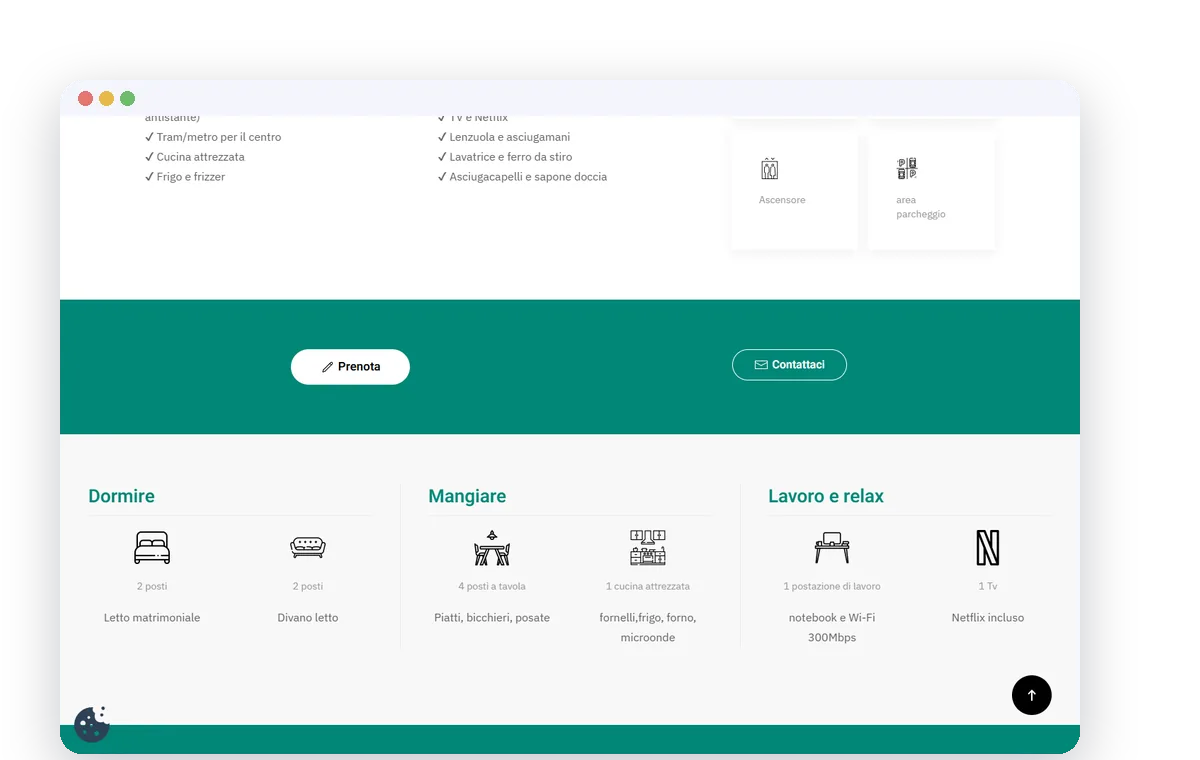Viewport: 1200px width, 760px height.
Task: Select the parking area icon
Action: [907, 169]
